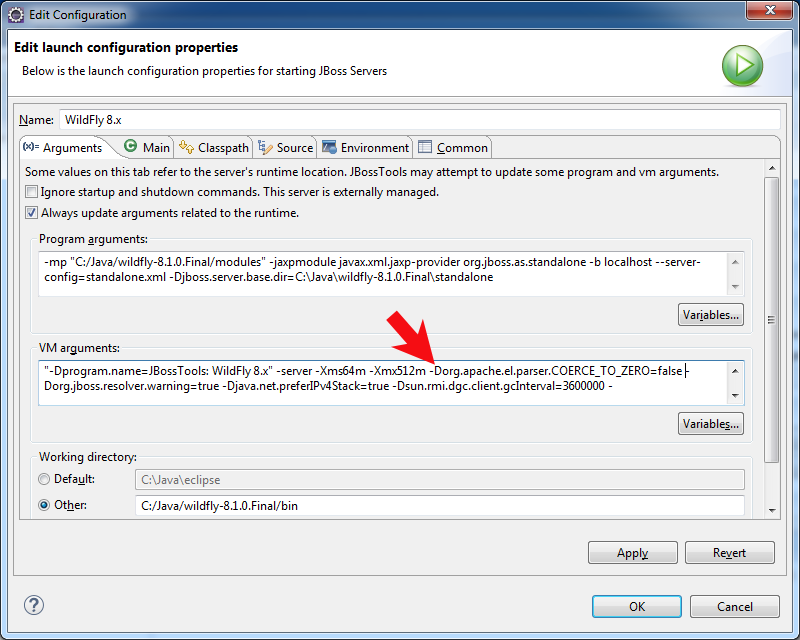Select the Other working directory radio
Viewport: 800px width, 640px height.
44,505
